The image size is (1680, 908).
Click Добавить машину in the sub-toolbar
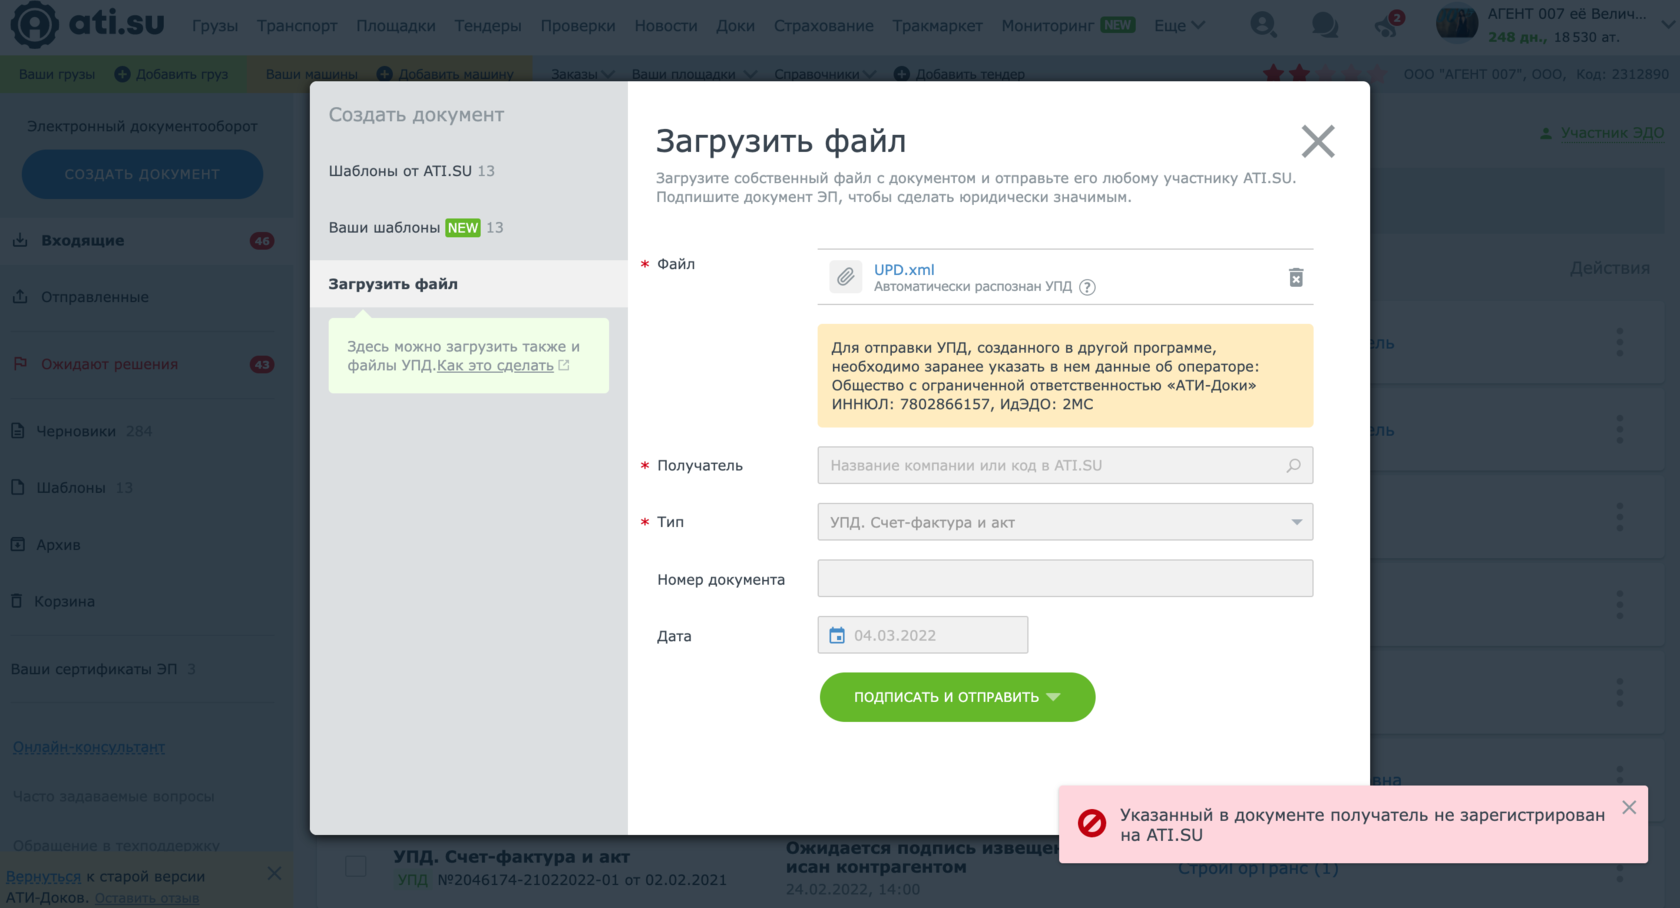(445, 74)
